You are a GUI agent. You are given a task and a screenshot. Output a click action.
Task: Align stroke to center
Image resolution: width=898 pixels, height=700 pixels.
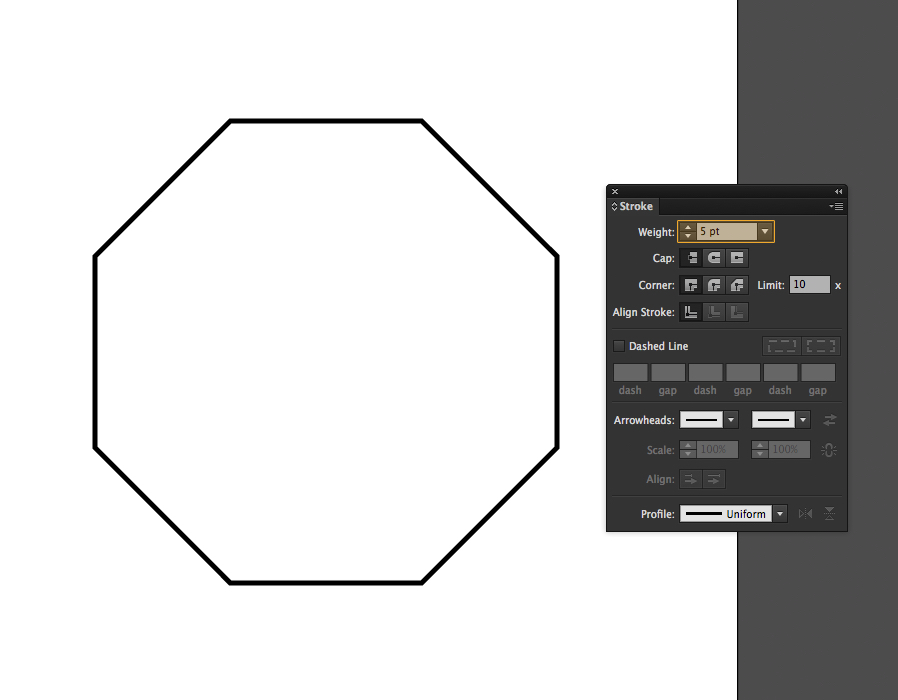[x=691, y=312]
